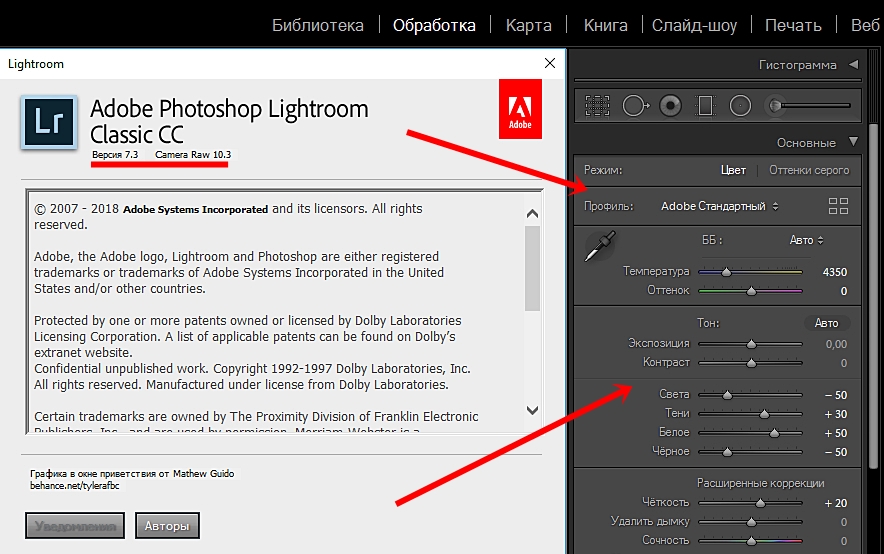Click the Тени value +30
Viewport: 884px width, 554px height.
click(836, 414)
